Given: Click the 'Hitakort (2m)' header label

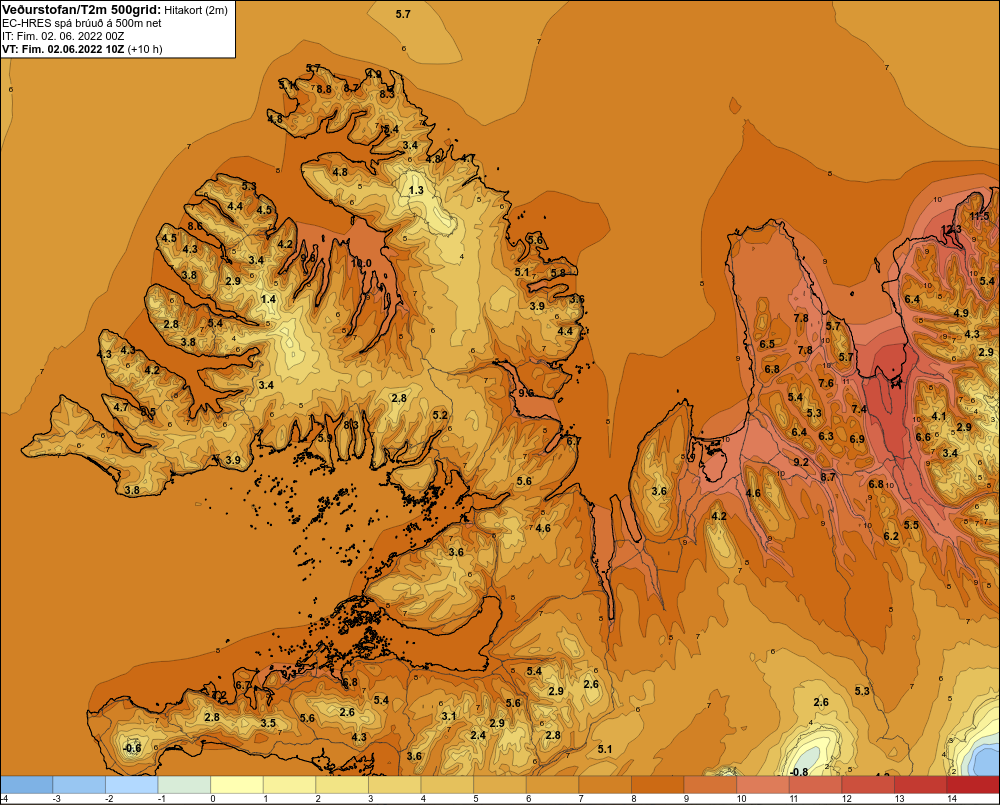Looking at the screenshot, I should pyautogui.click(x=196, y=10).
